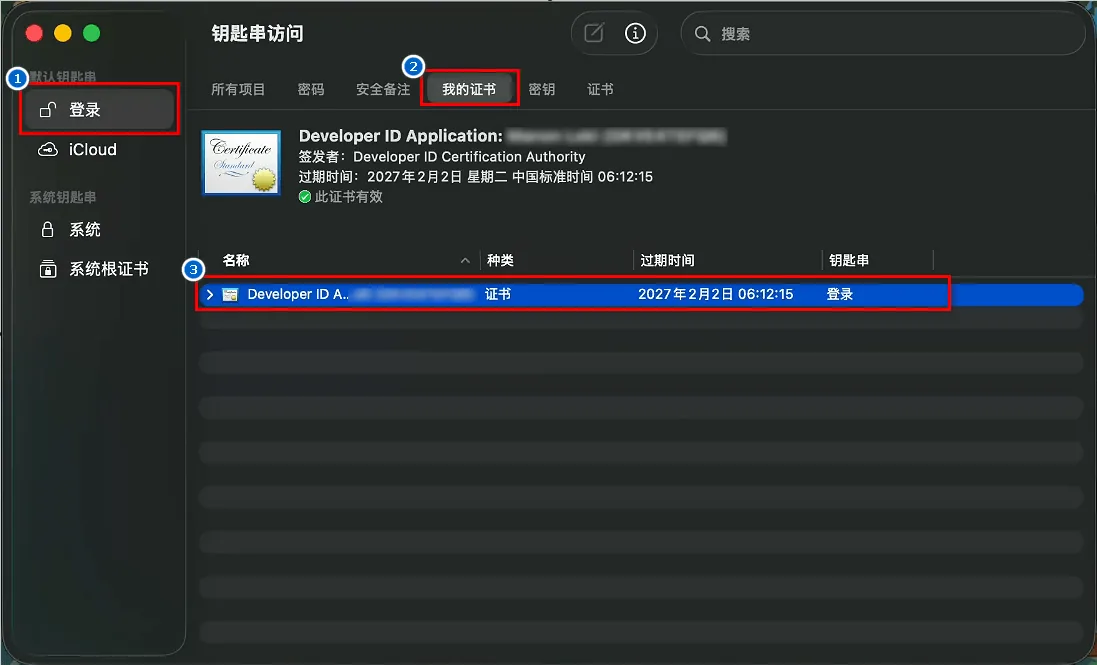Select the 系统根证书 keychain
The width and height of the screenshot is (1097, 665).
tap(99, 269)
